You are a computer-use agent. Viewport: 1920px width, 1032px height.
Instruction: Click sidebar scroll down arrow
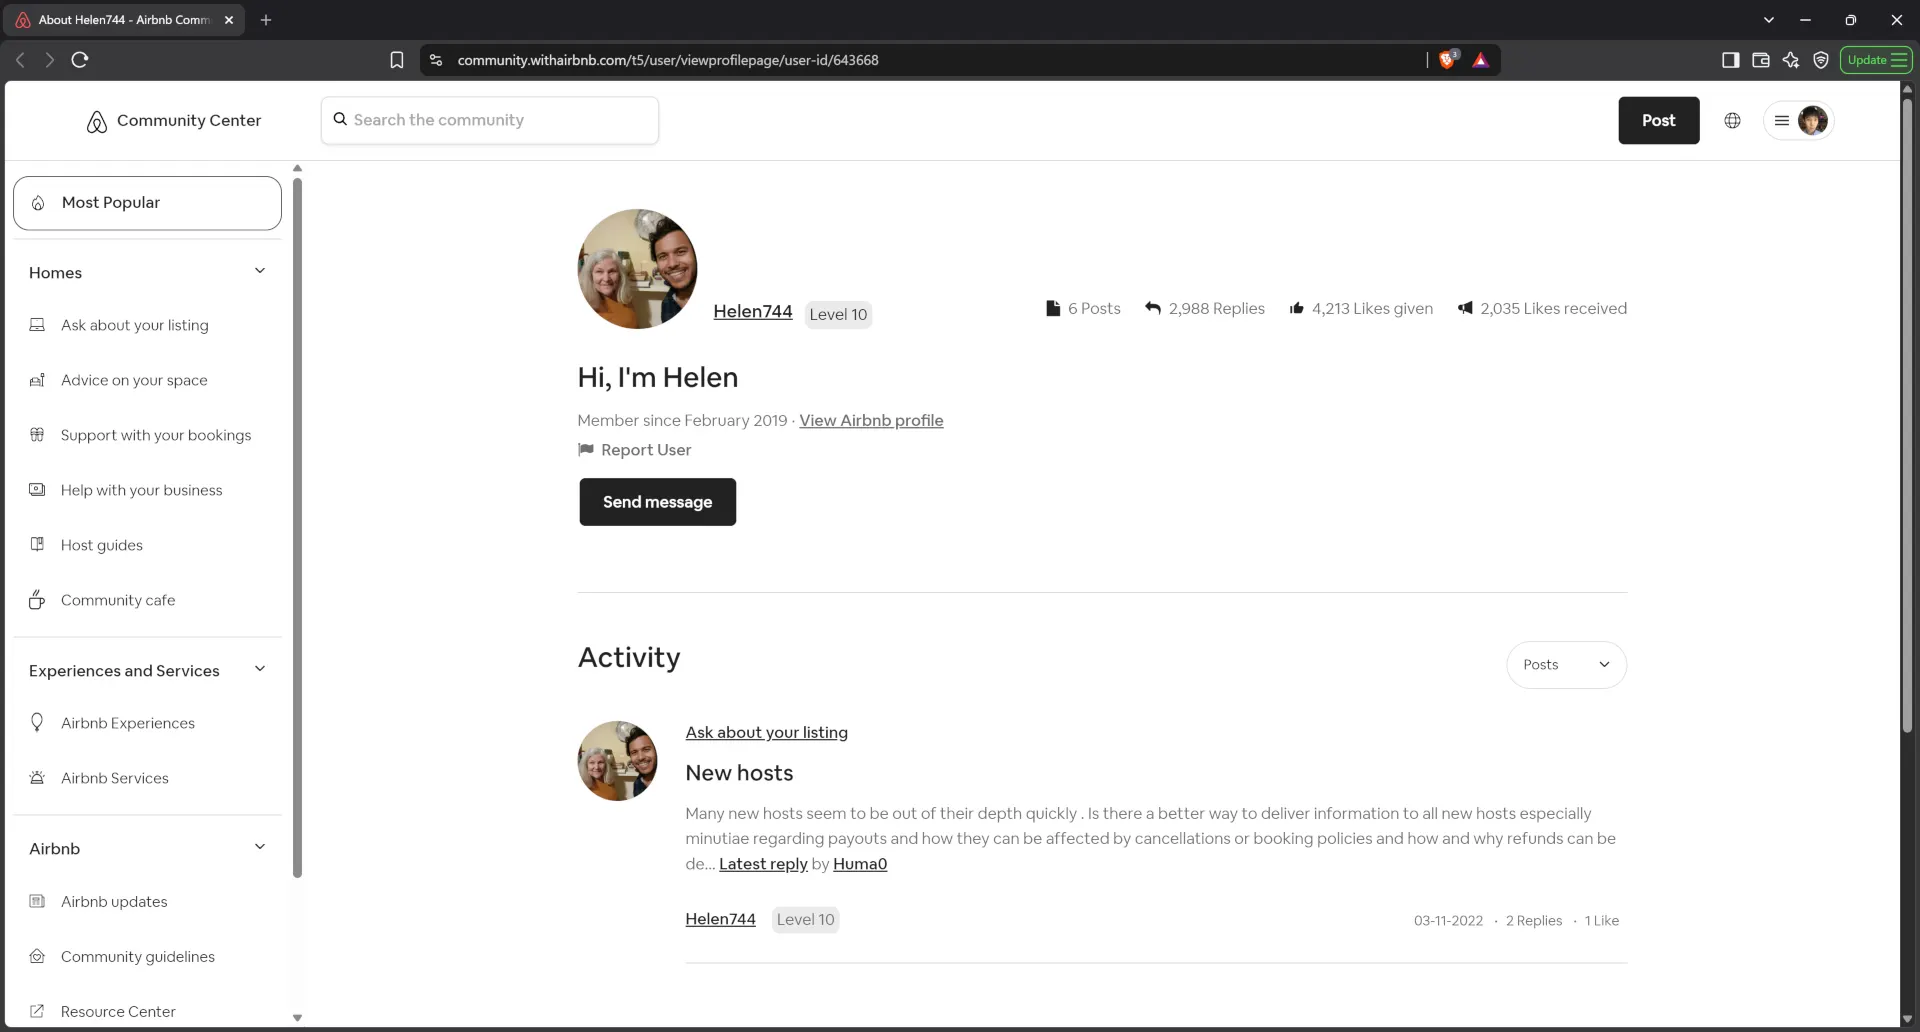297,1018
